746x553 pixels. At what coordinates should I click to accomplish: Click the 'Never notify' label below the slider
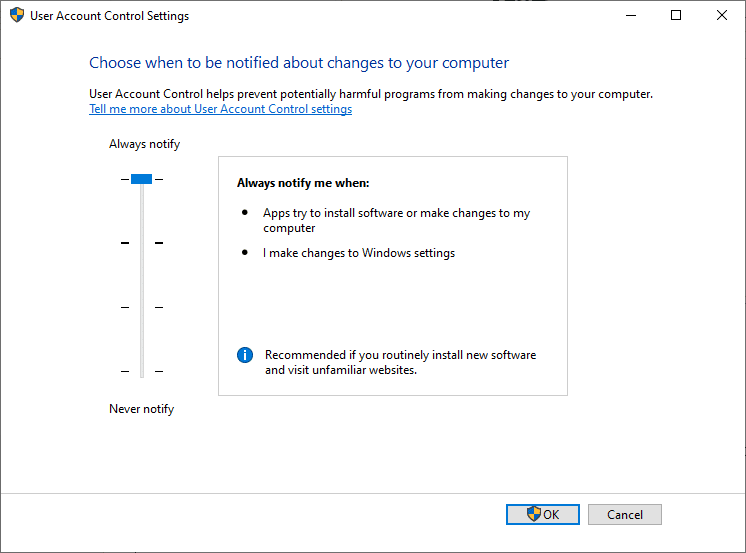141,409
